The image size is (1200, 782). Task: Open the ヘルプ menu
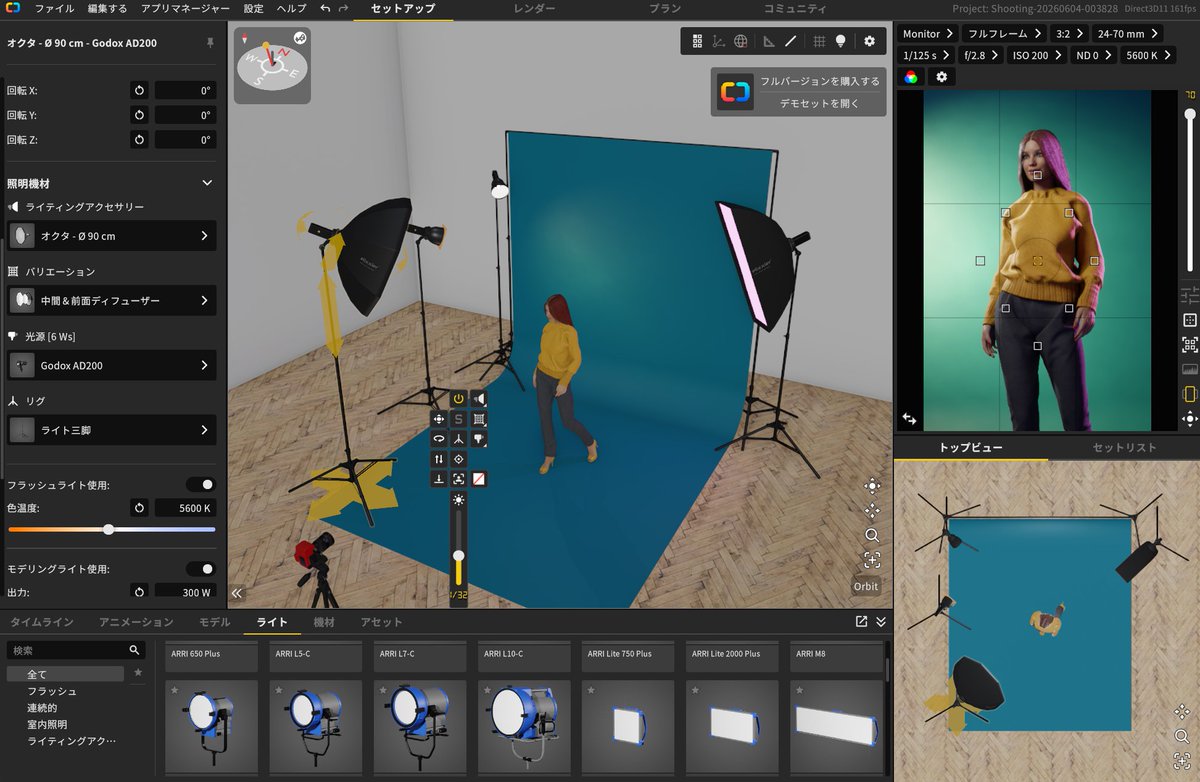pyautogui.click(x=291, y=9)
